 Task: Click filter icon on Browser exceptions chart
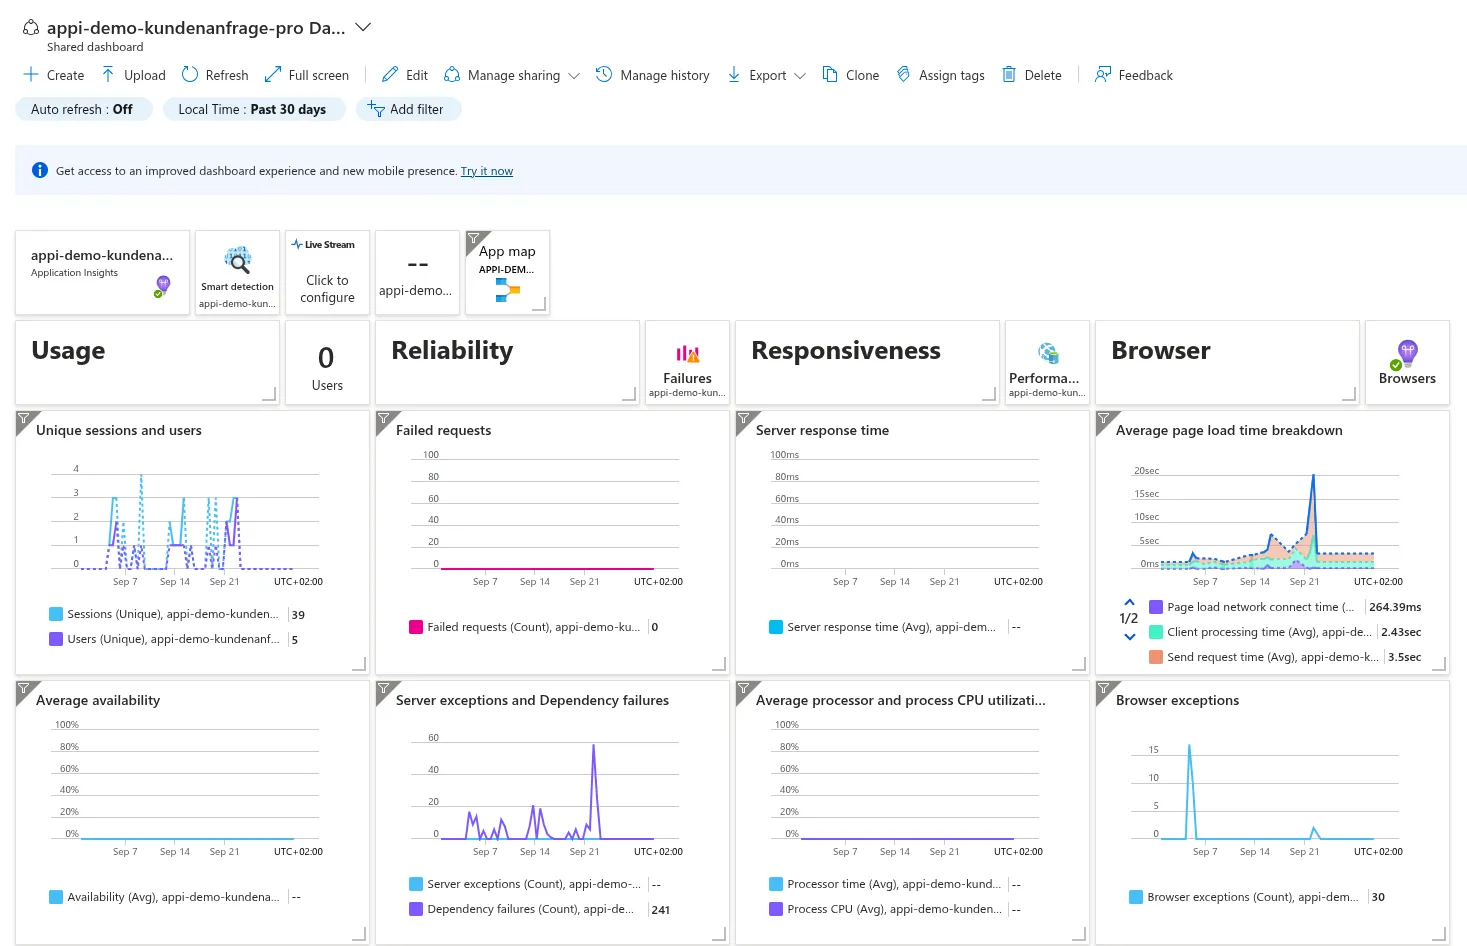click(1104, 689)
